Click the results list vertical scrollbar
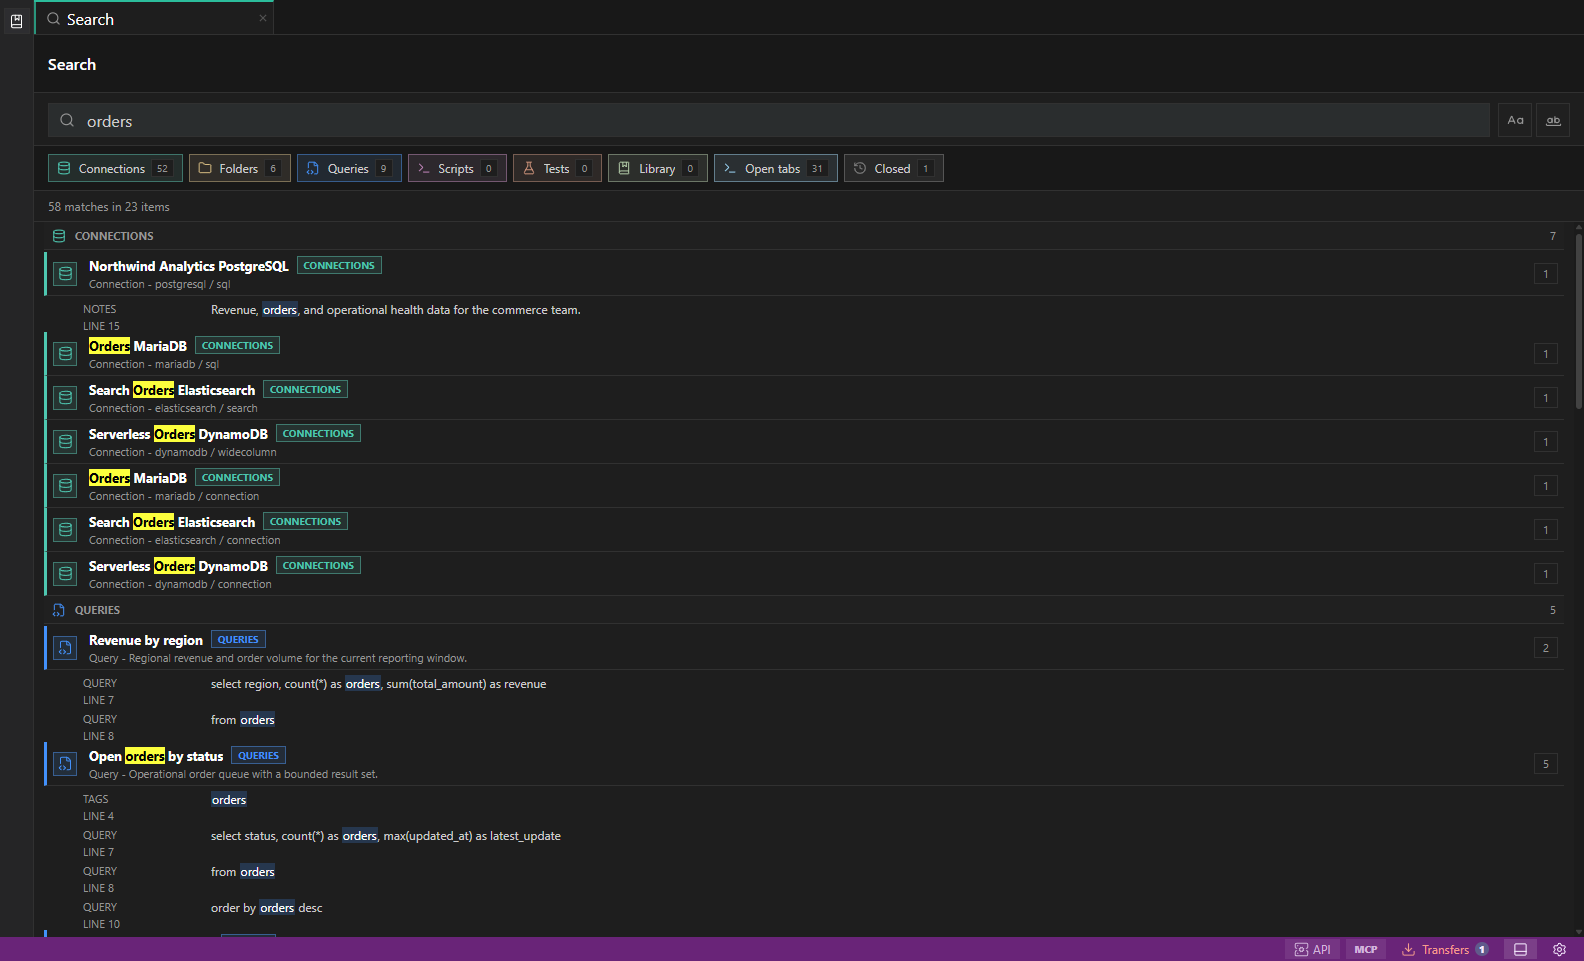Screen dimensions: 1584x961 point(1578,320)
